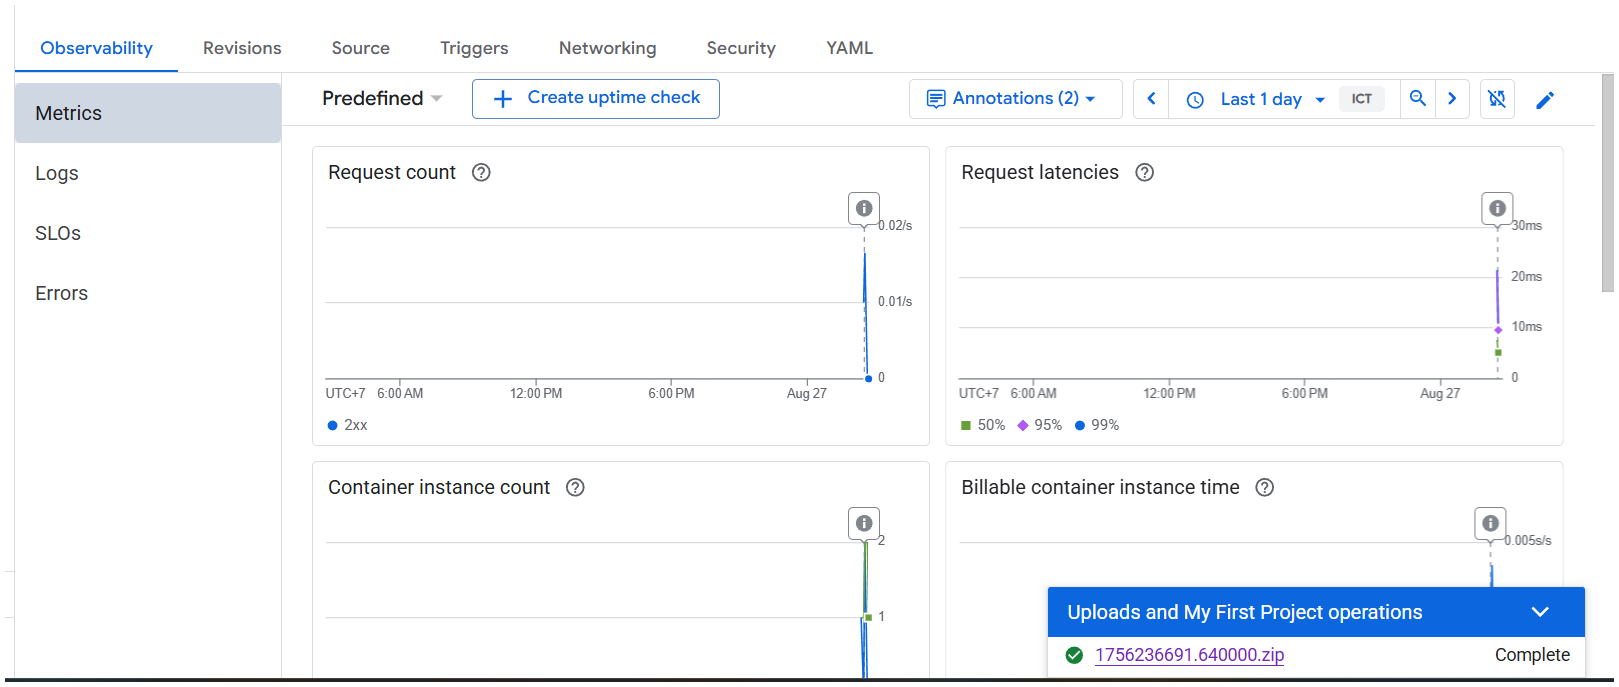Open the Source tab
The width and height of the screenshot is (1619, 687).
[361, 48]
